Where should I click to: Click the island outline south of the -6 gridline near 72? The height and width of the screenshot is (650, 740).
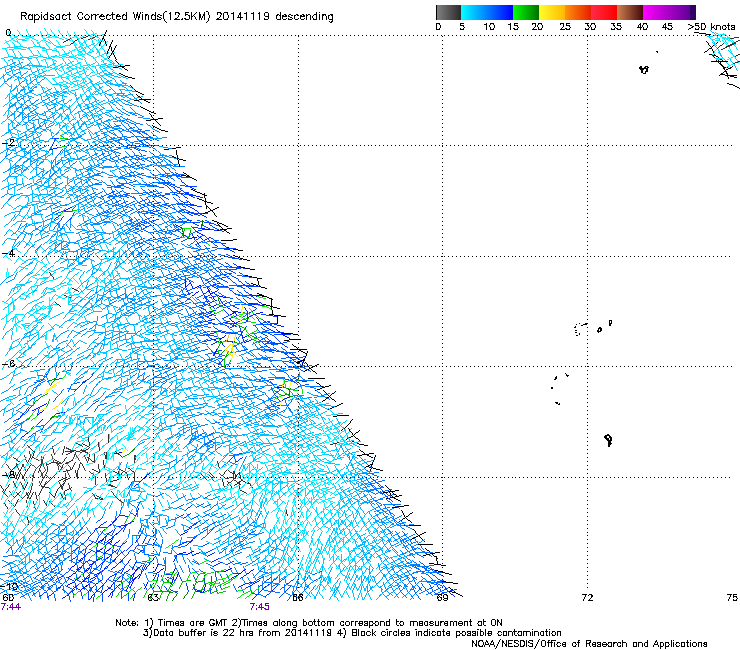(x=609, y=440)
